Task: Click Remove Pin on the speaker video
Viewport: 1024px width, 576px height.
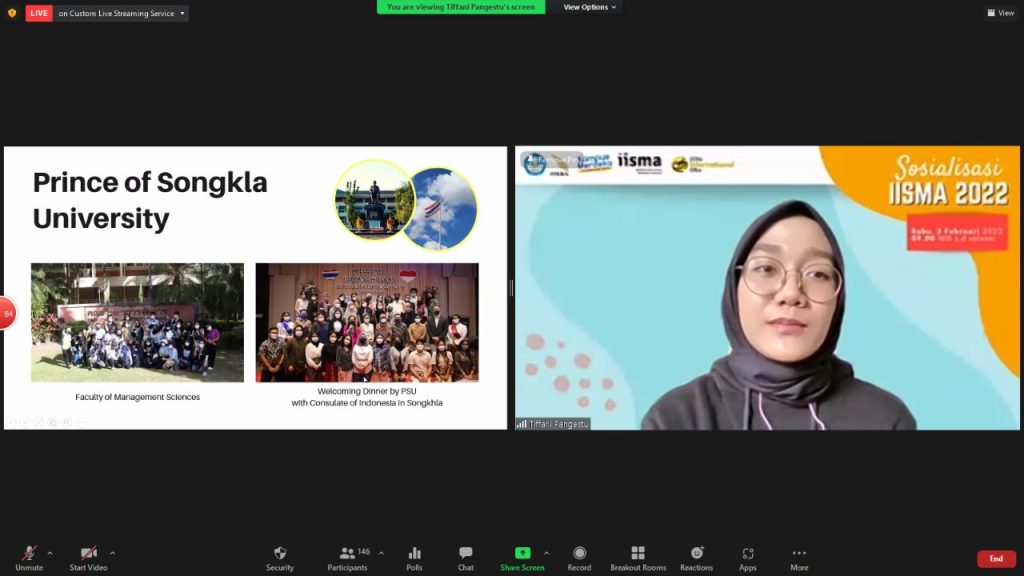Action: pyautogui.click(x=552, y=159)
